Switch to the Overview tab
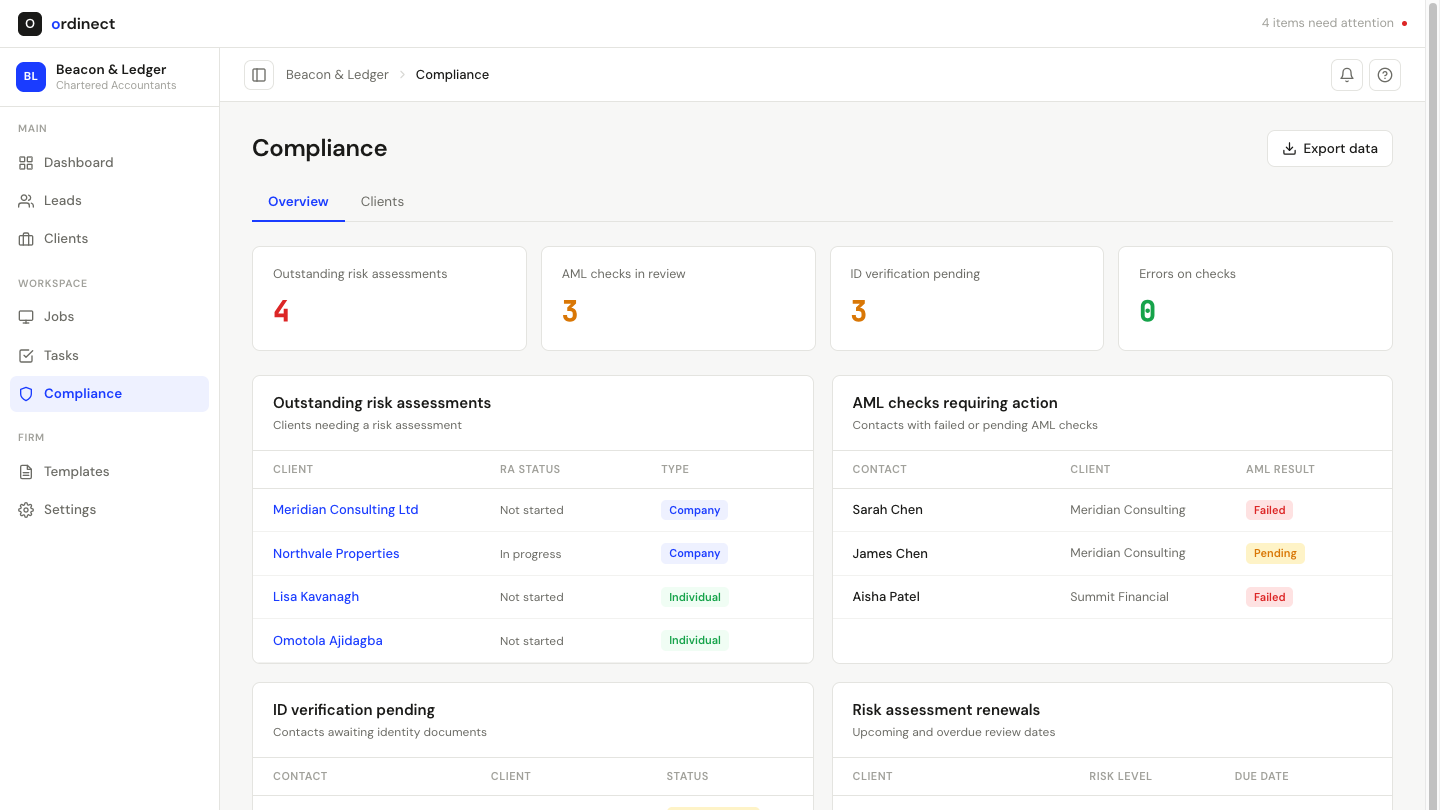This screenshot has width=1440, height=810. click(x=298, y=201)
